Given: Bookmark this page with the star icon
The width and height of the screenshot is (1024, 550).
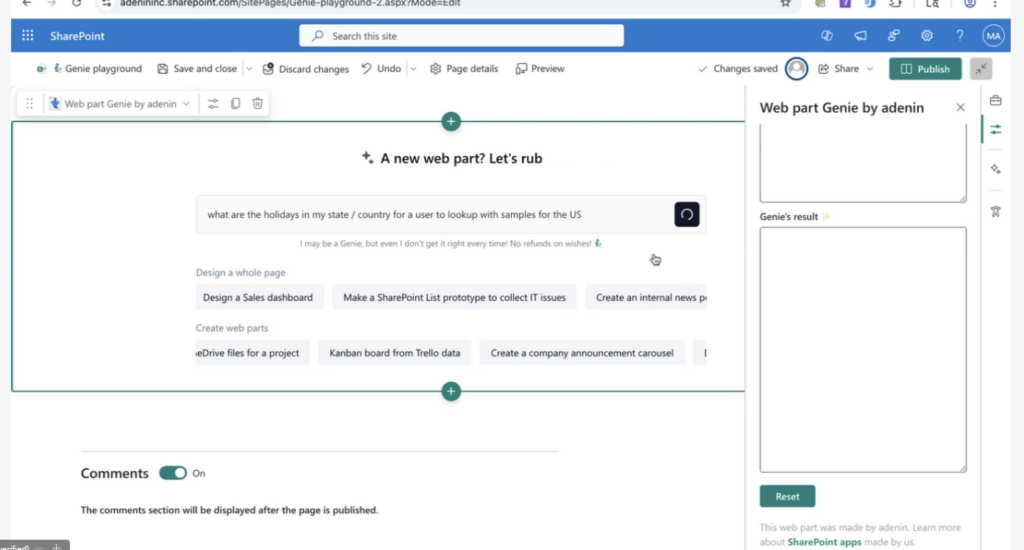Looking at the screenshot, I should (x=786, y=3).
